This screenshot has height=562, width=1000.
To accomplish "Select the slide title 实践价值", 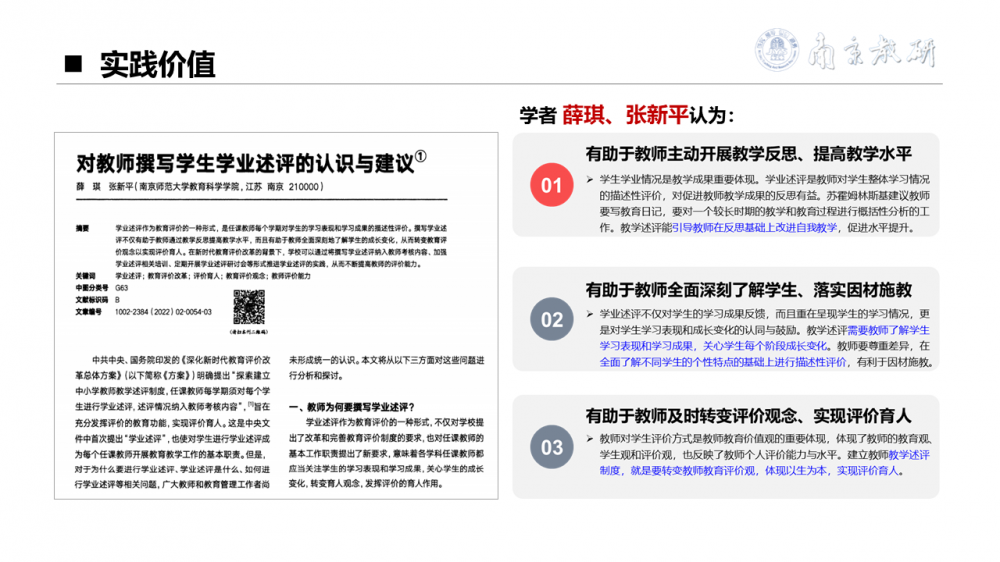I will pos(157,65).
